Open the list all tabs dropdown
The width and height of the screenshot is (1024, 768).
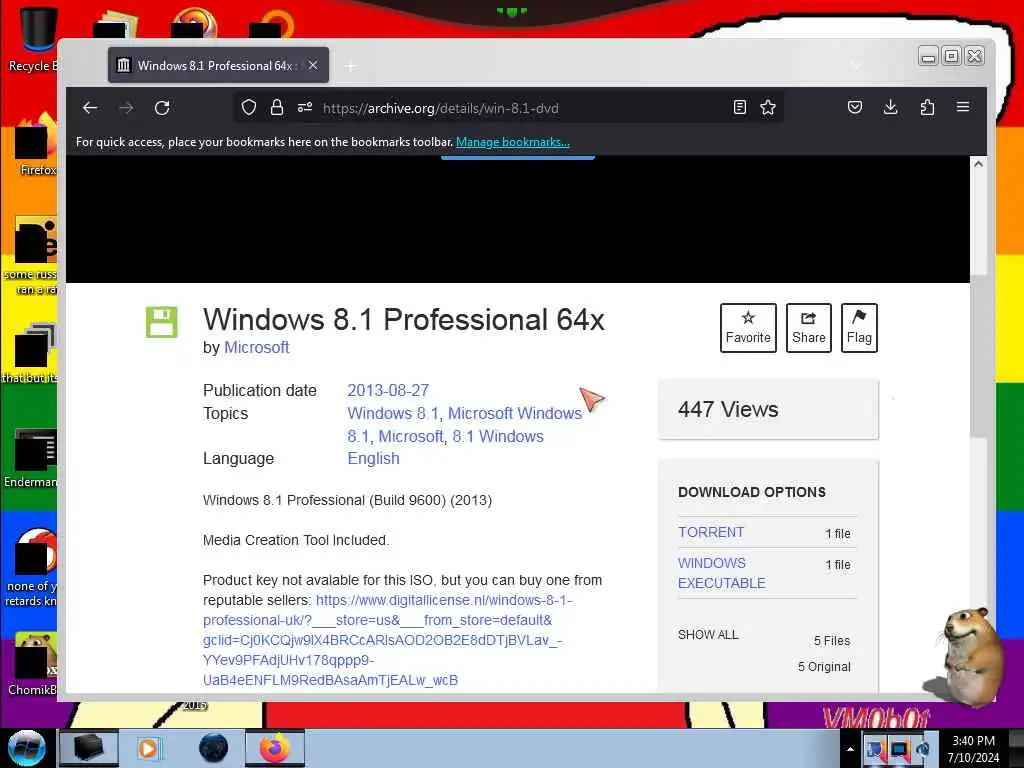856,65
